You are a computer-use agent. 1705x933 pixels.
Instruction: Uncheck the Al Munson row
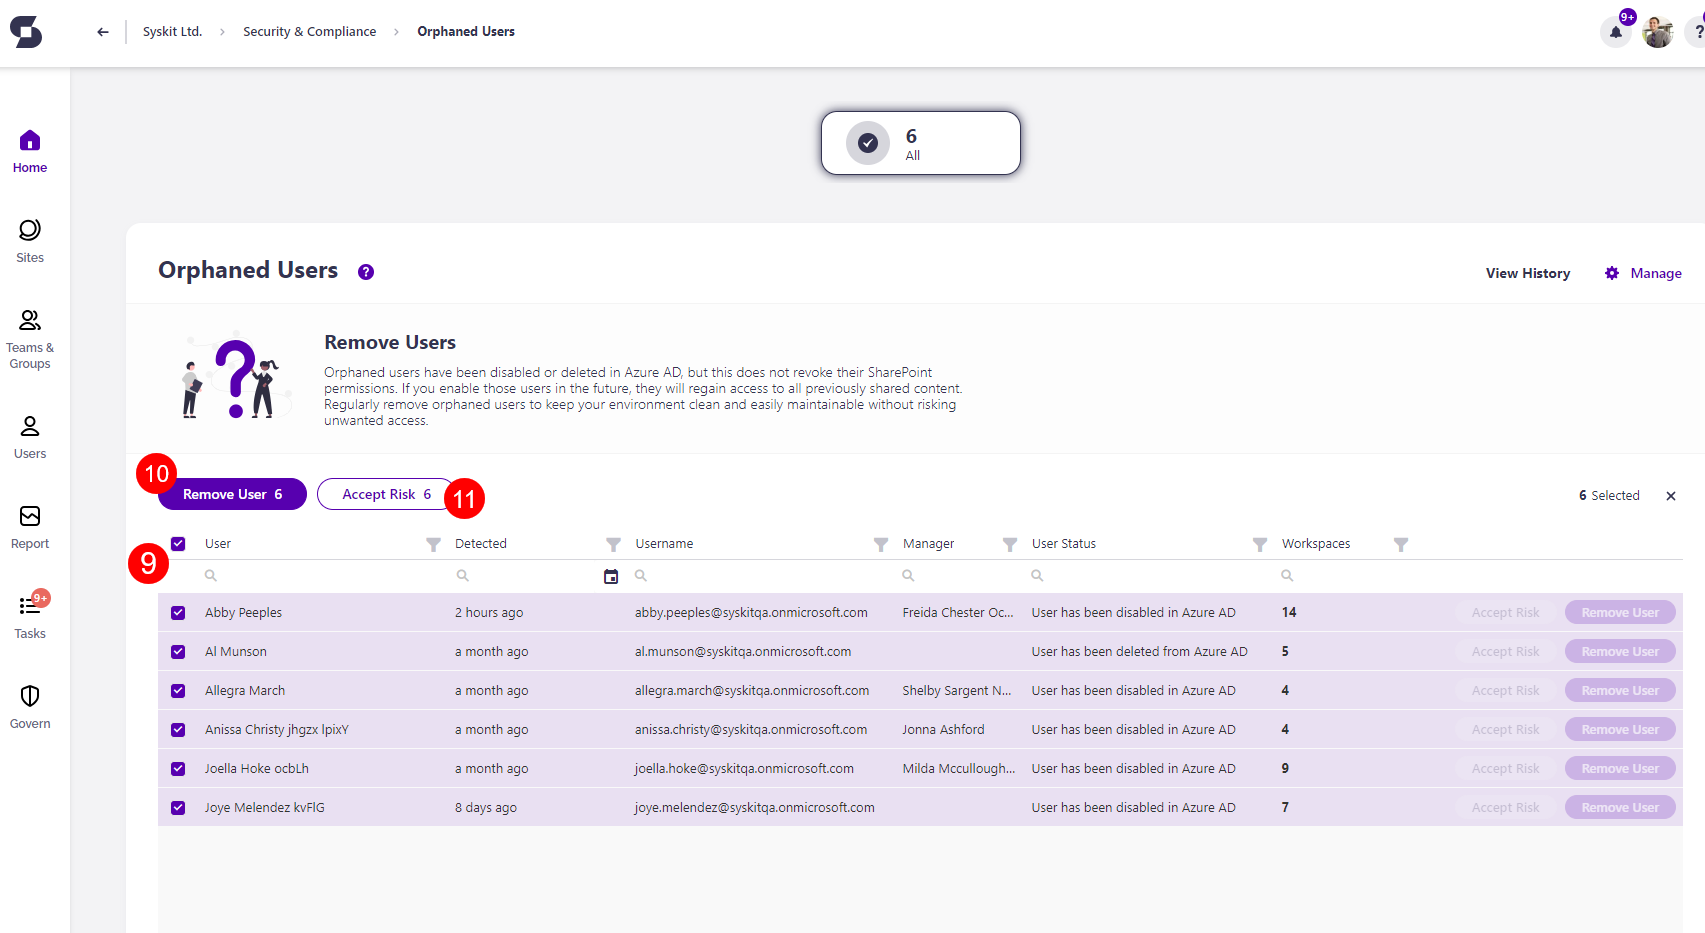[178, 651]
